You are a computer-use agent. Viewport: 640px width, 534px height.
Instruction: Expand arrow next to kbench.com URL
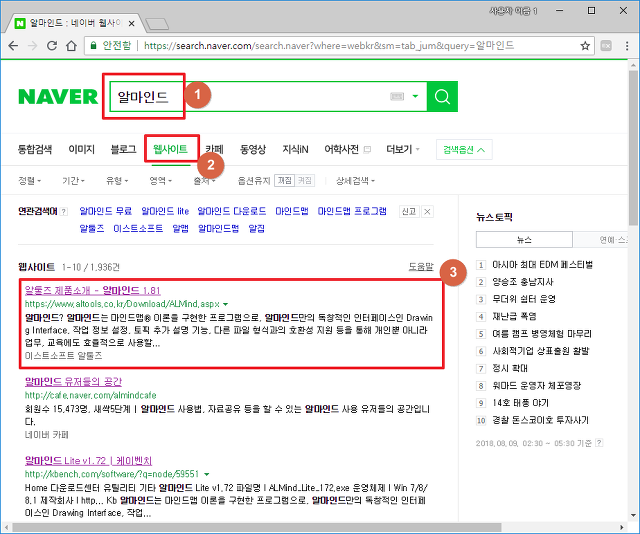[207, 474]
